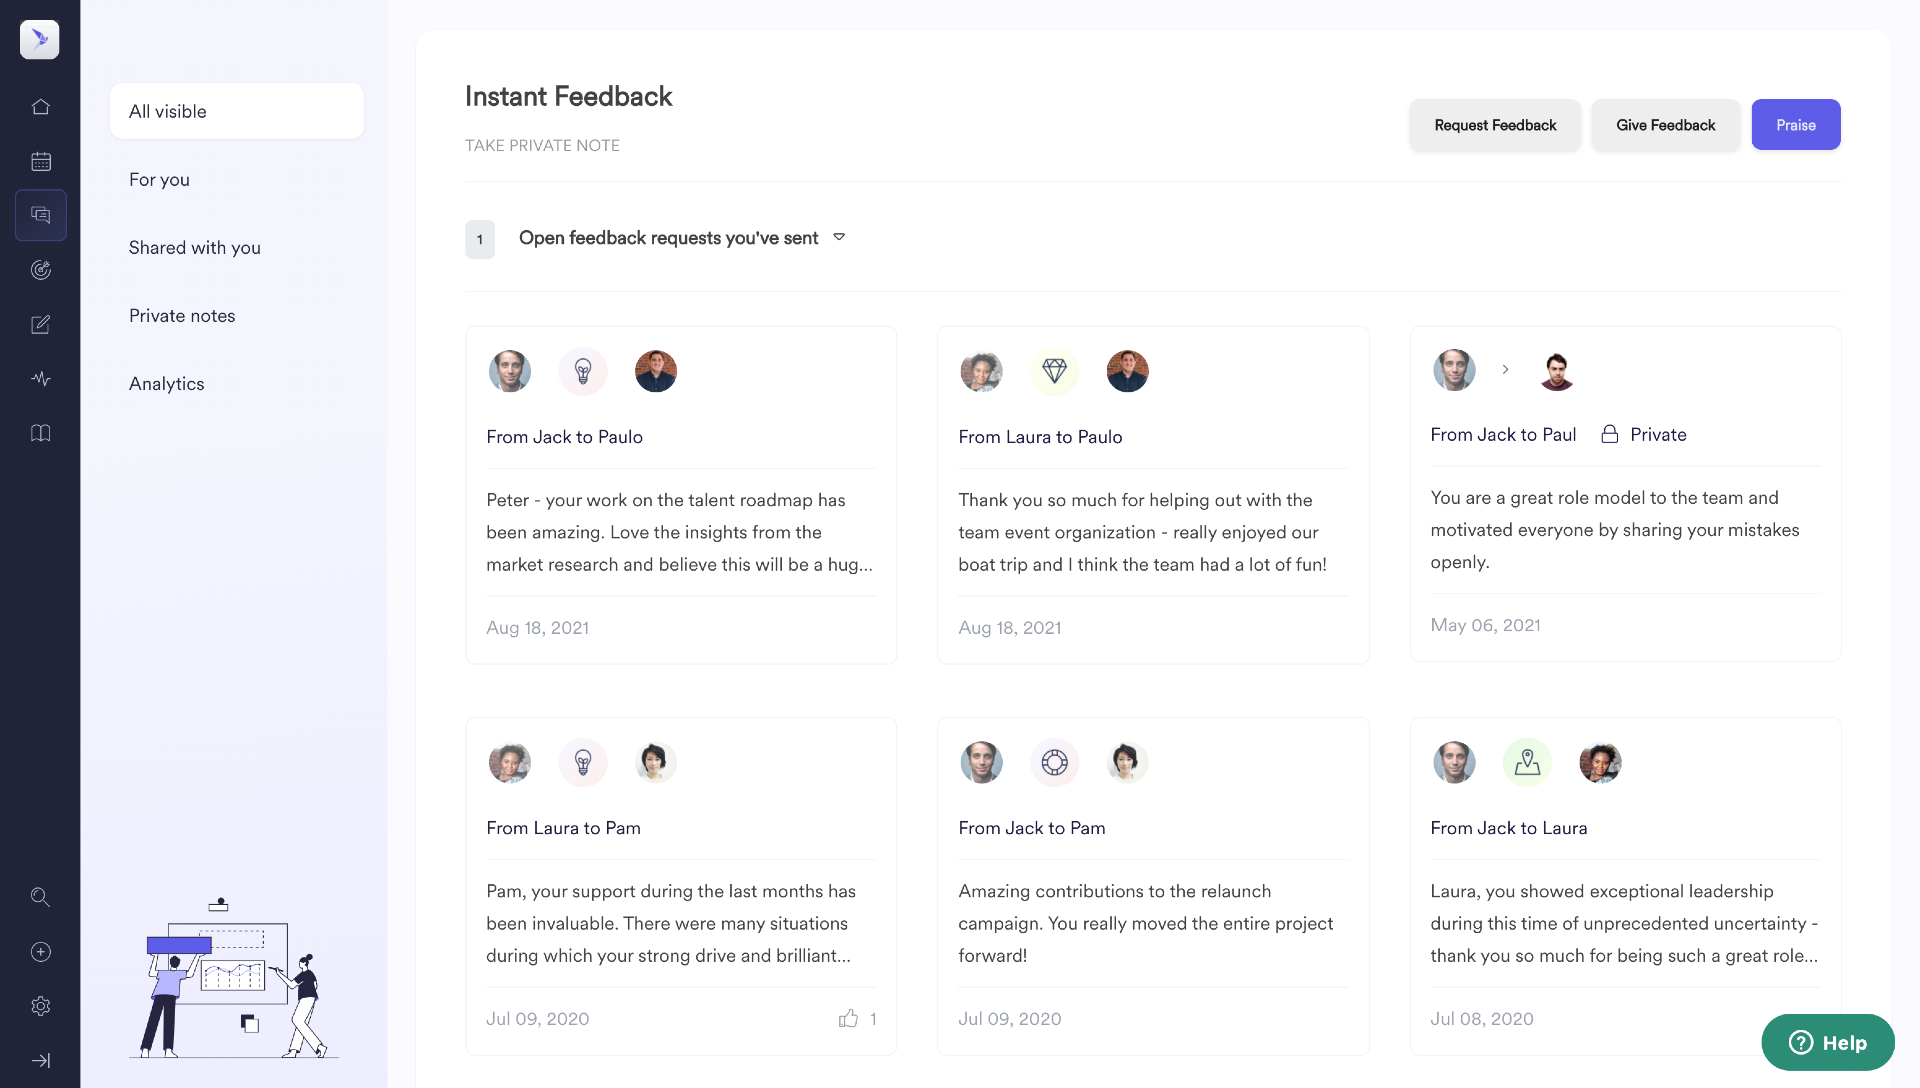Click the search magnifier icon in sidebar

click(x=40, y=897)
